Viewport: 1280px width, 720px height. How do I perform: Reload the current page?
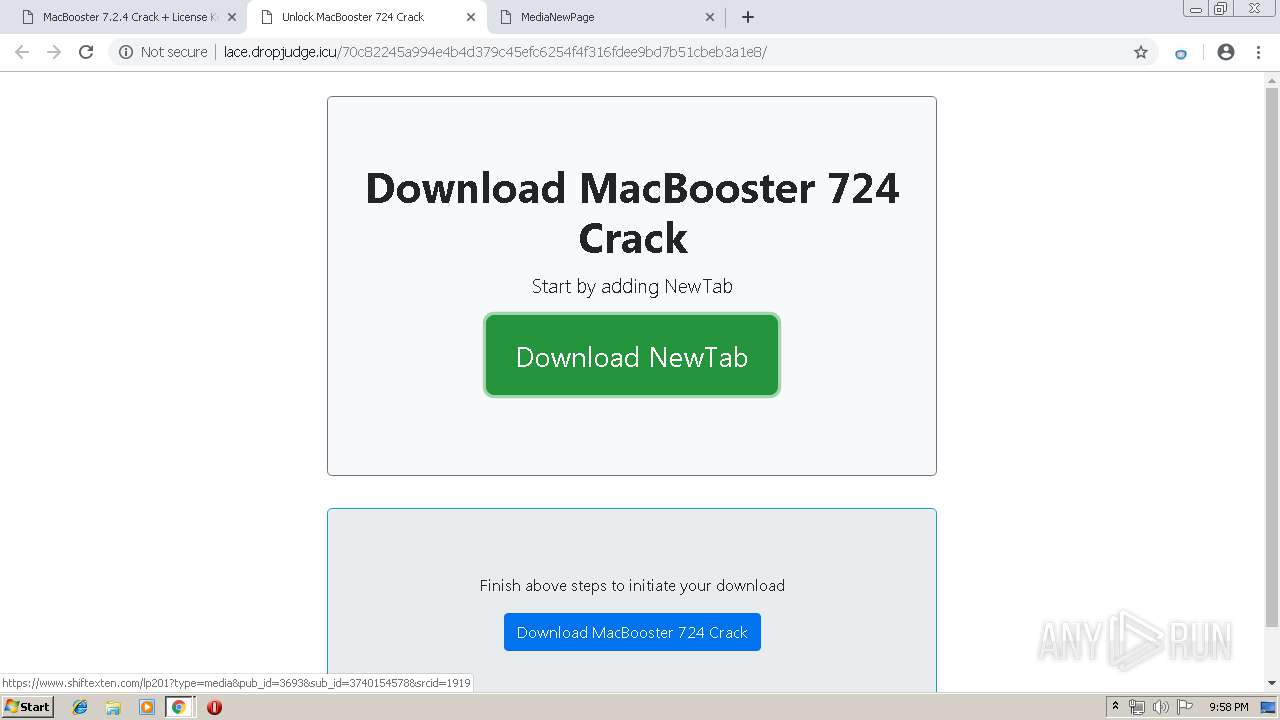point(86,52)
